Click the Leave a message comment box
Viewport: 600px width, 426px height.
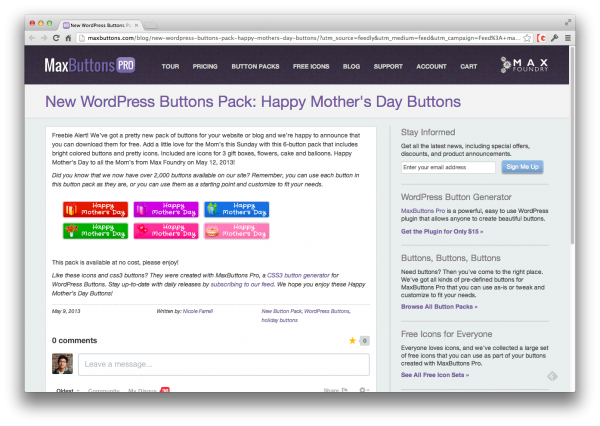(x=224, y=364)
